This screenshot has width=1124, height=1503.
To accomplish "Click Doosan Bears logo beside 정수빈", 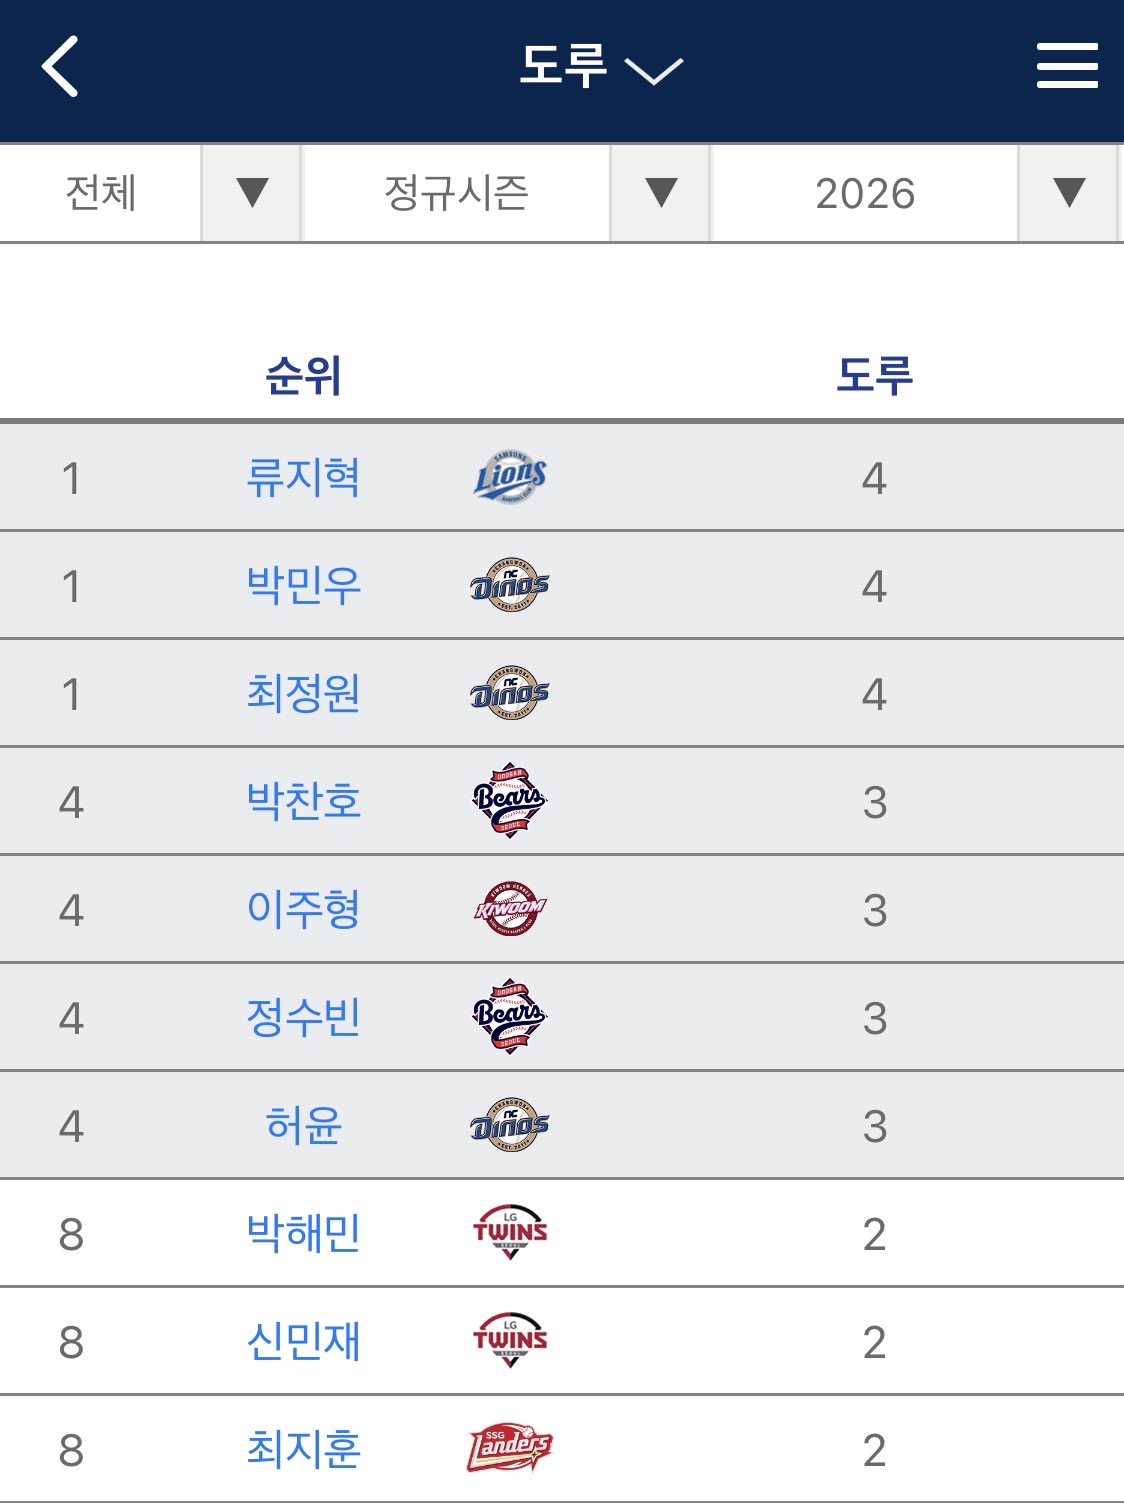I will (510, 1016).
